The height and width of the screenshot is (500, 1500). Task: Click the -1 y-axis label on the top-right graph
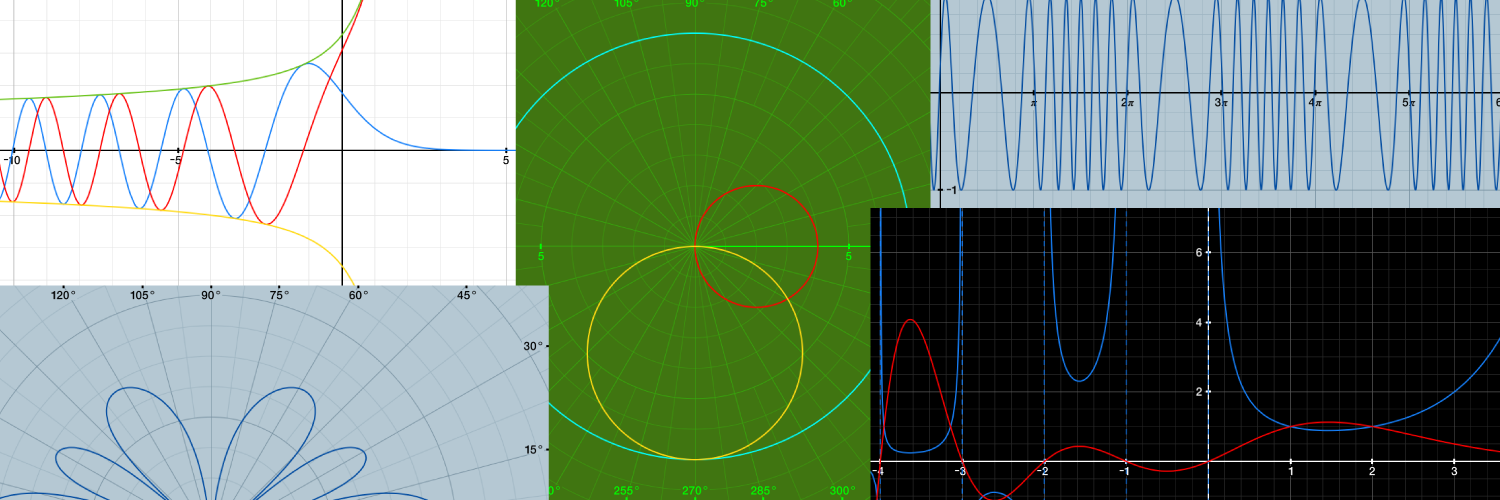pyautogui.click(x=953, y=190)
